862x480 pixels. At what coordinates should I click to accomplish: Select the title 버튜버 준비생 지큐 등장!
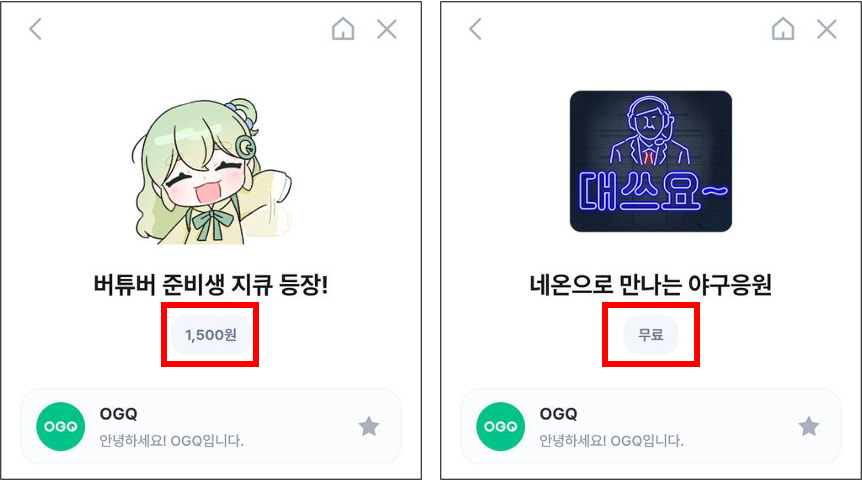(211, 285)
